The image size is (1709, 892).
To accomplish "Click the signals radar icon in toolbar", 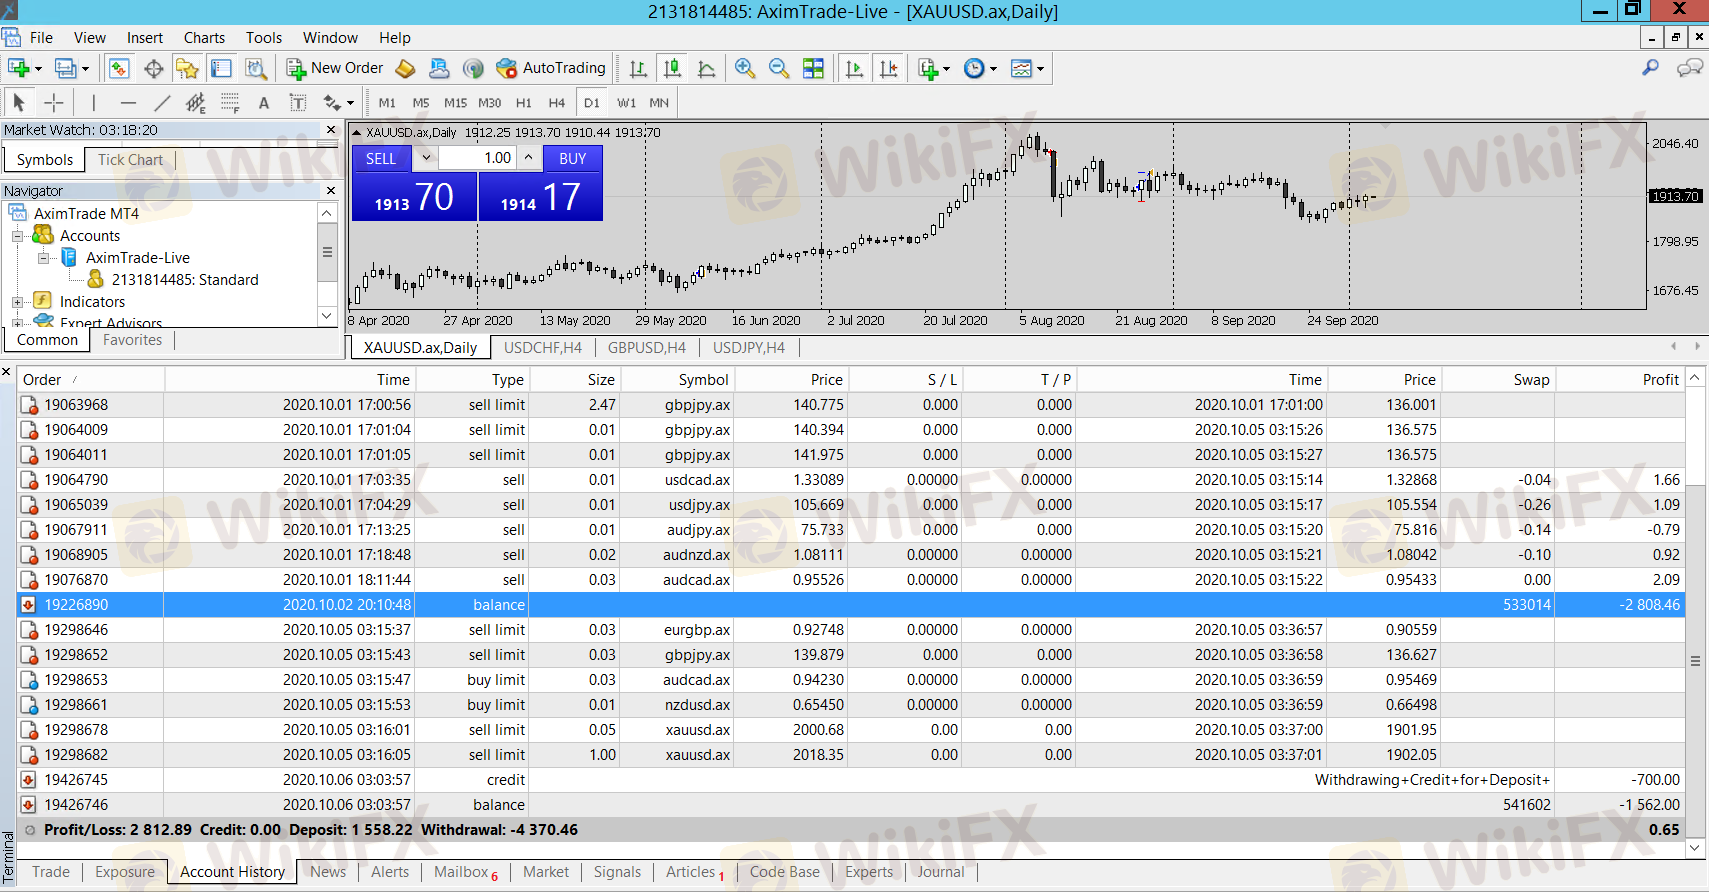I will pyautogui.click(x=474, y=68).
